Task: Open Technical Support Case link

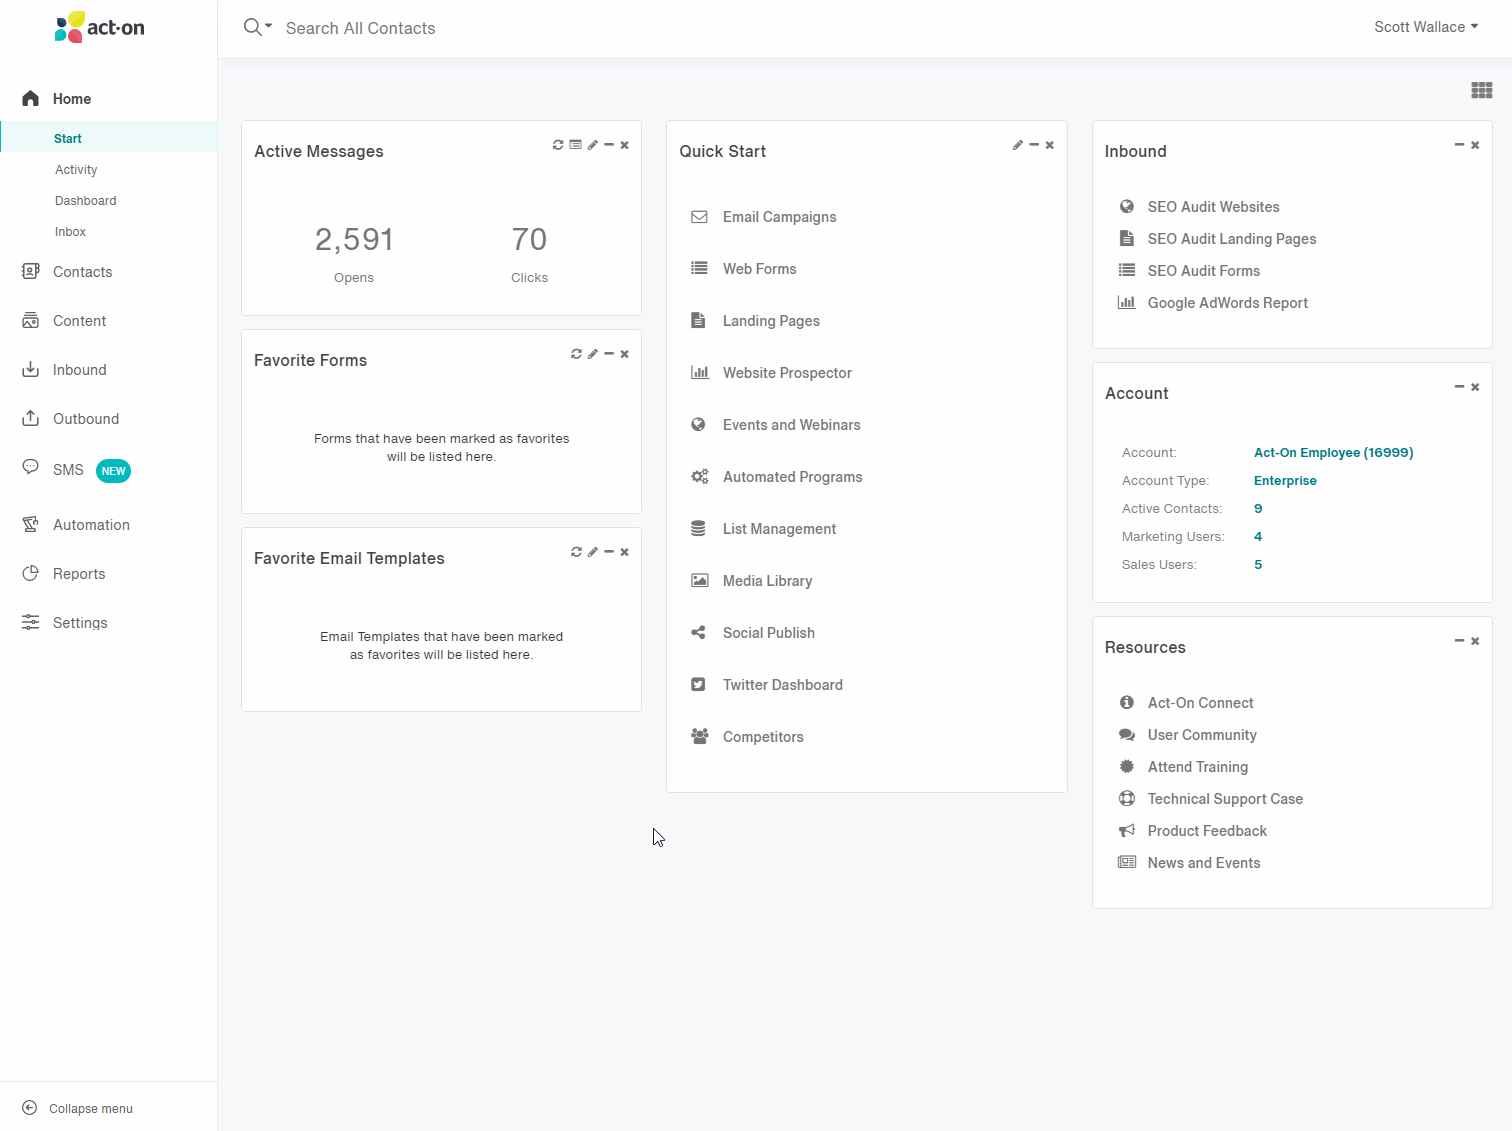Action: pos(1210,799)
